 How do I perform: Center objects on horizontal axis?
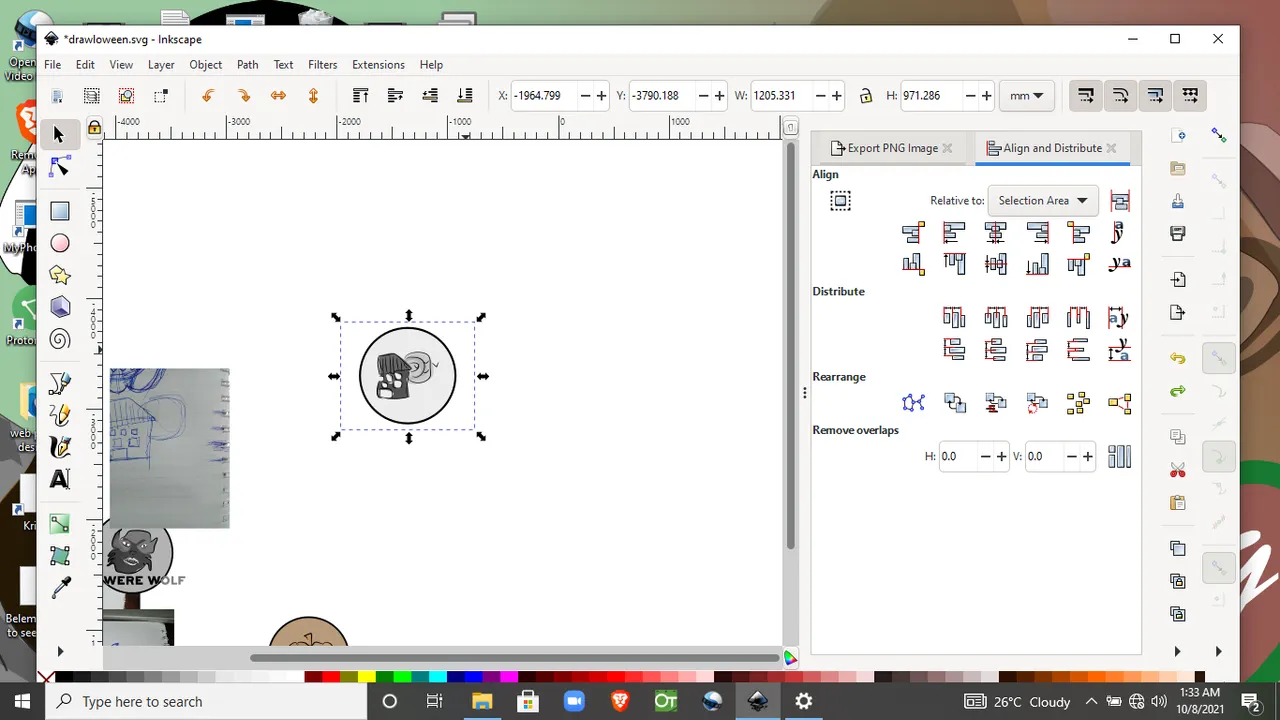pos(996,265)
